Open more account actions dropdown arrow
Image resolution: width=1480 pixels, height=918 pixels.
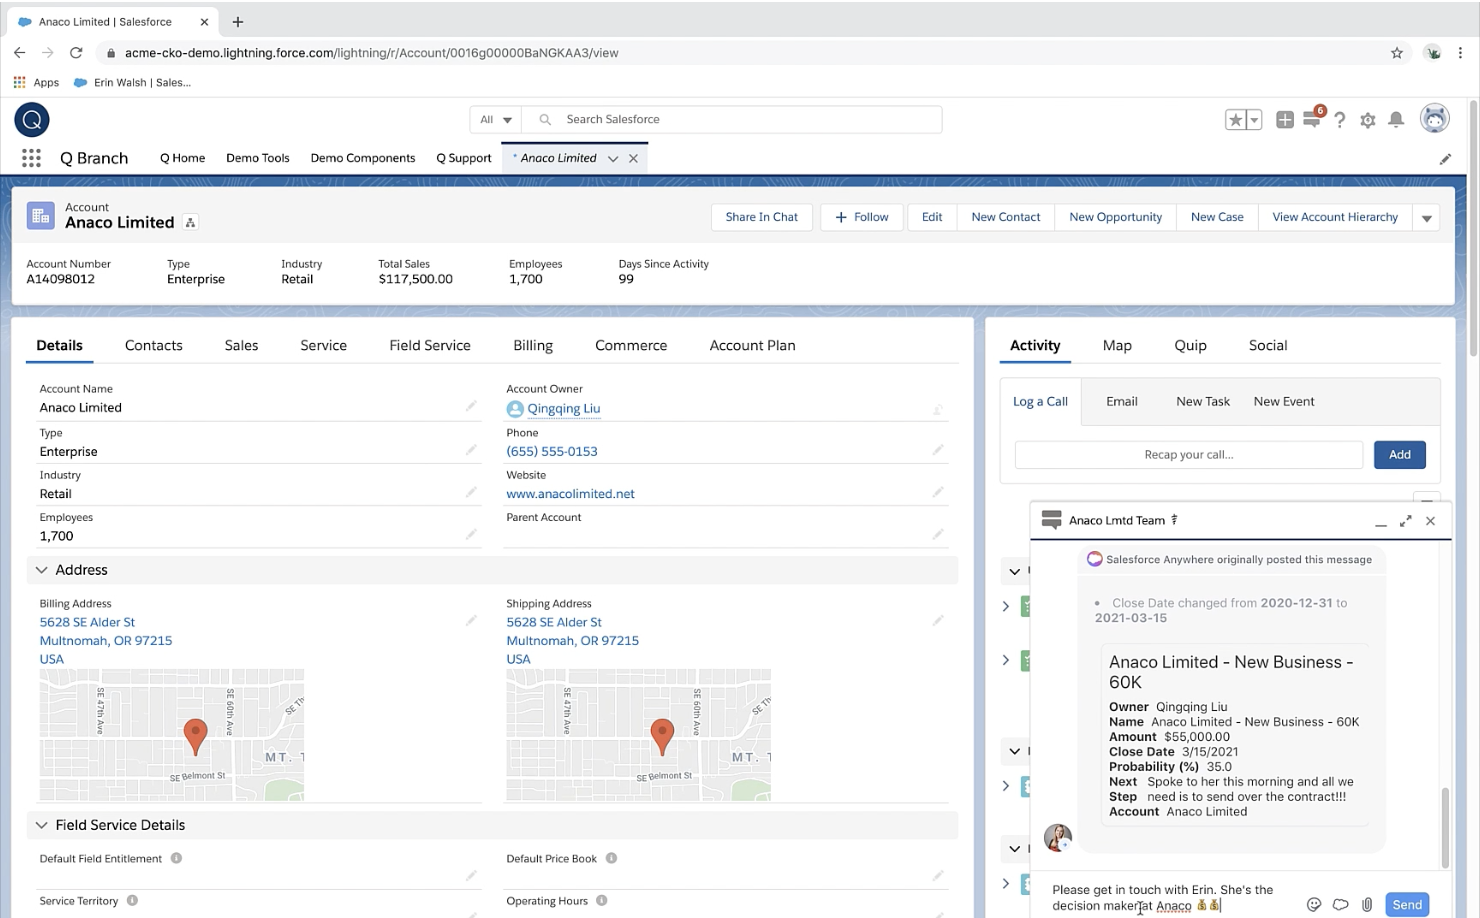coord(1427,218)
